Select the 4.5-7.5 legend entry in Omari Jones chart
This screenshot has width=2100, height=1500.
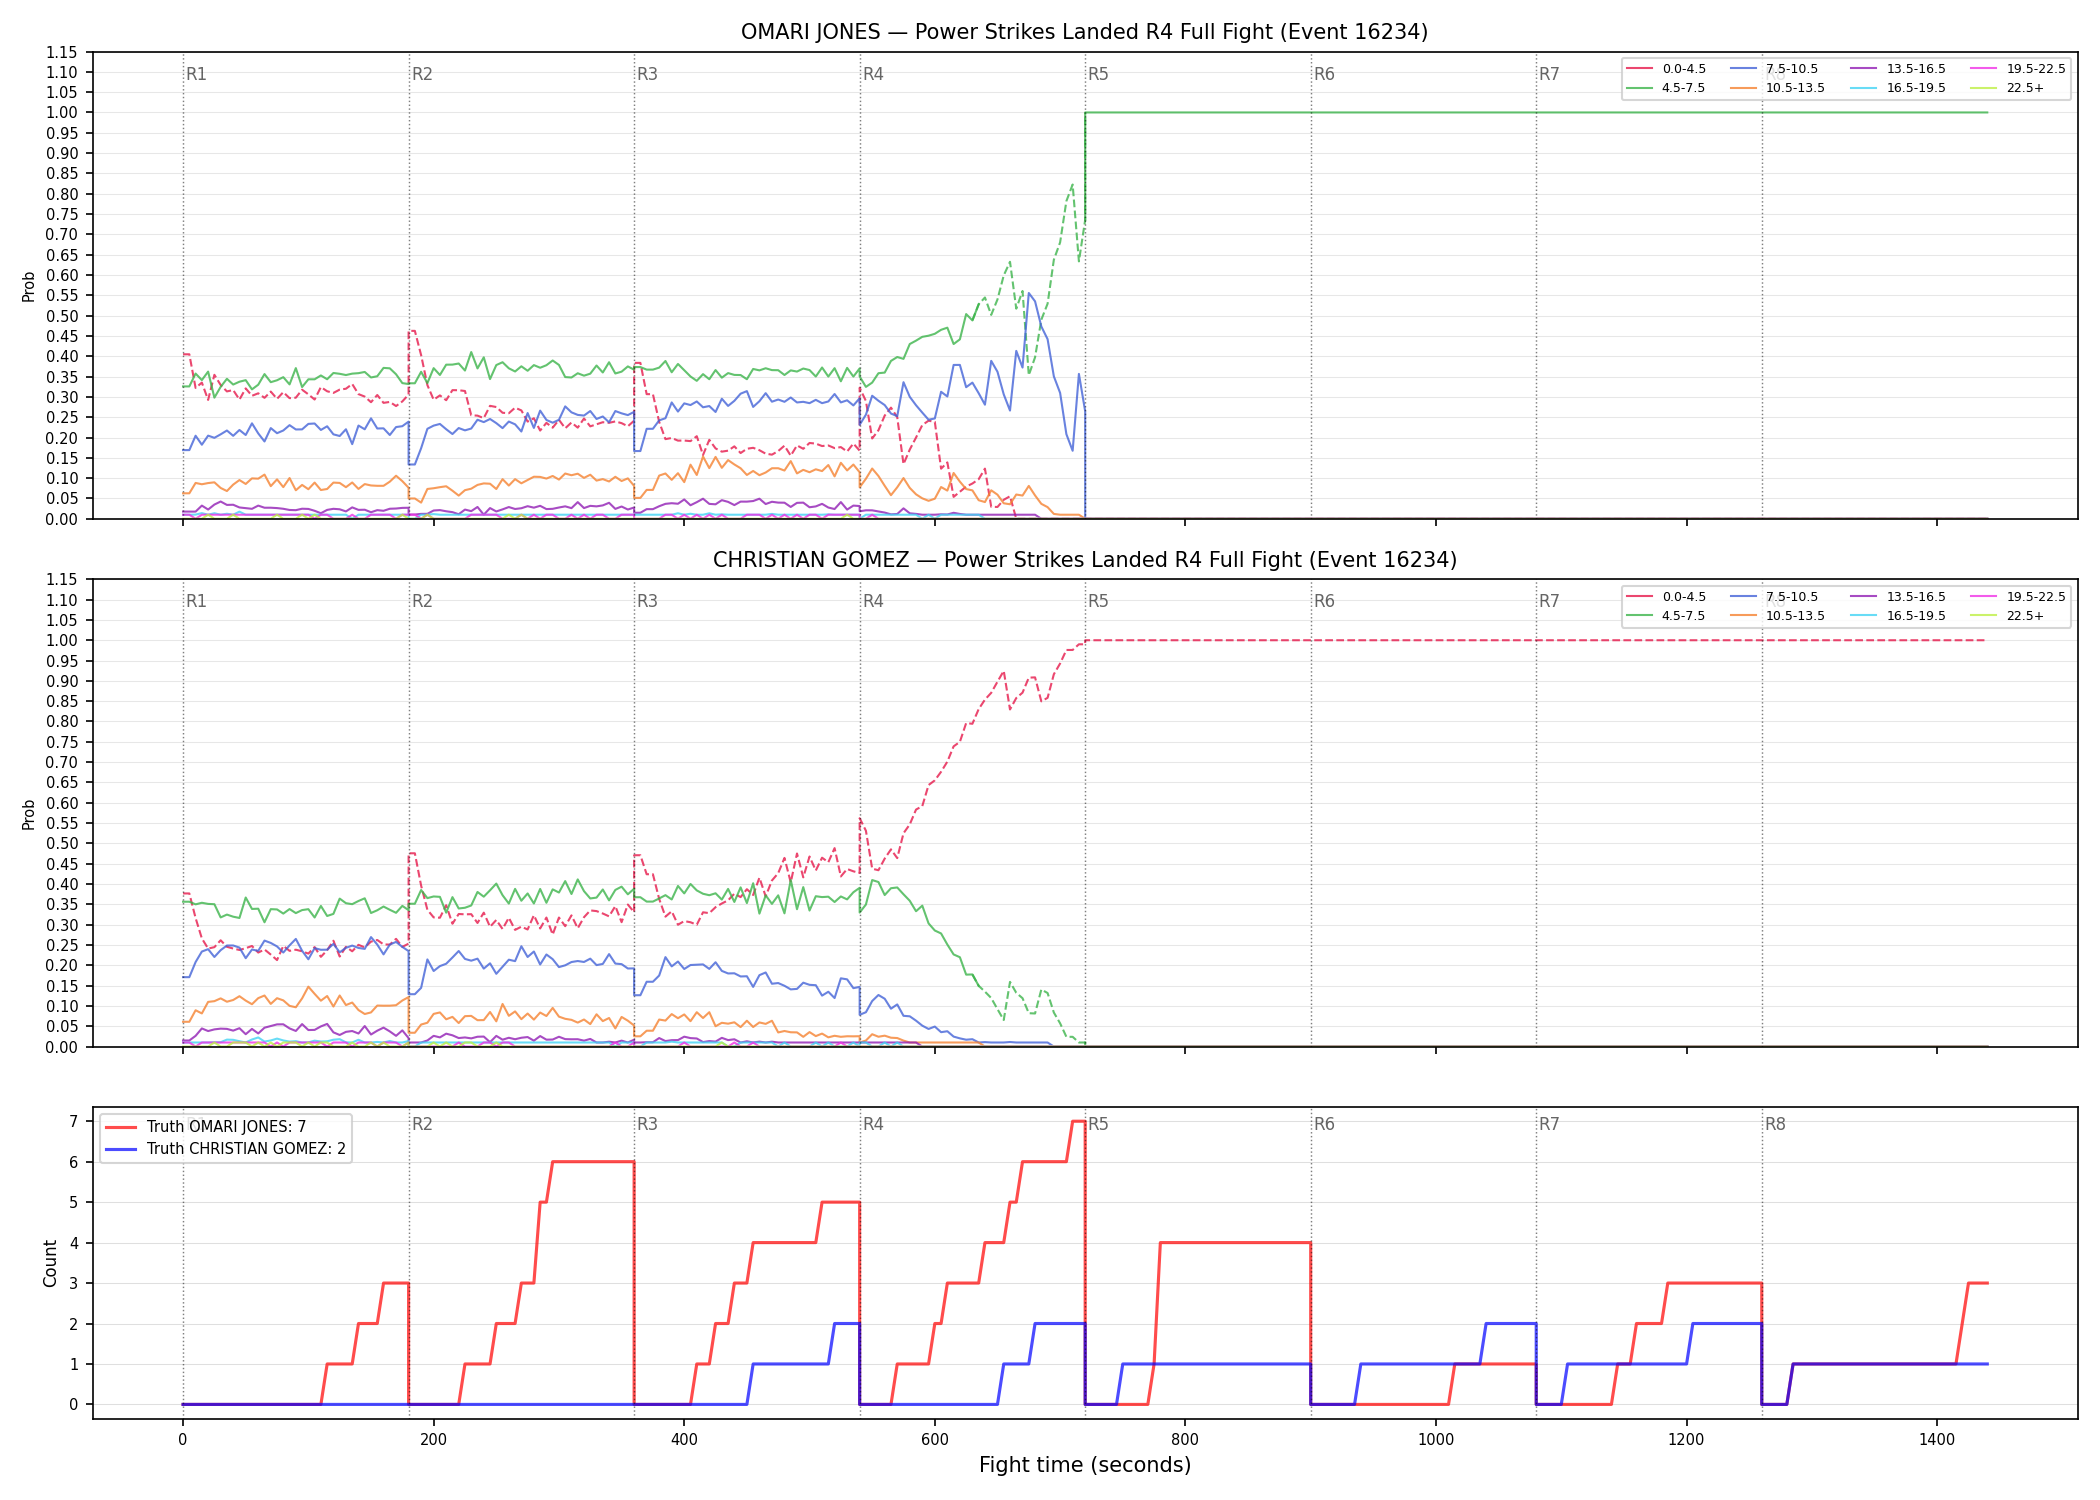click(x=1666, y=88)
